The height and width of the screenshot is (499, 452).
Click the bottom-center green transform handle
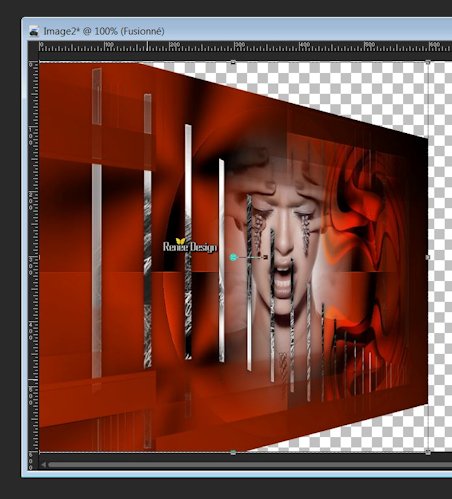coord(233,452)
